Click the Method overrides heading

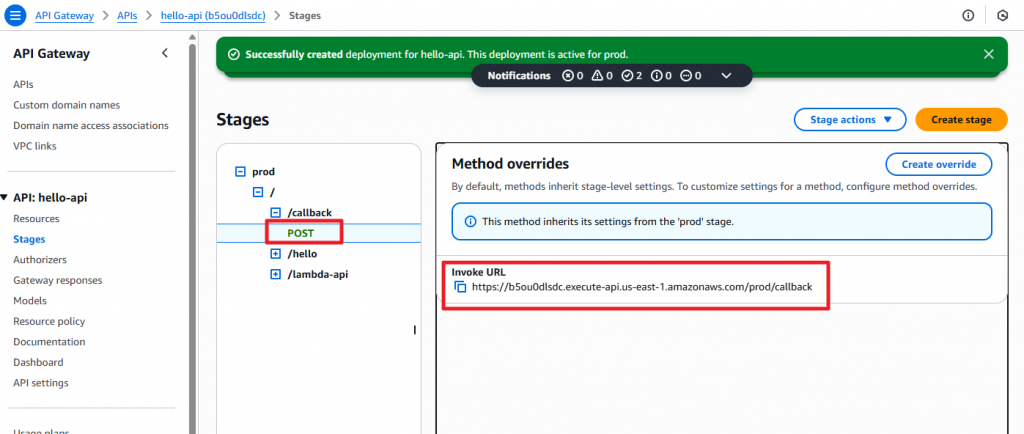(x=510, y=164)
